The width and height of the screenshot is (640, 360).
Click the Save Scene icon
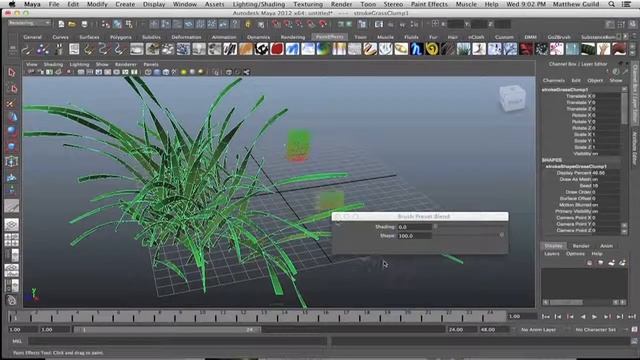[x=84, y=24]
